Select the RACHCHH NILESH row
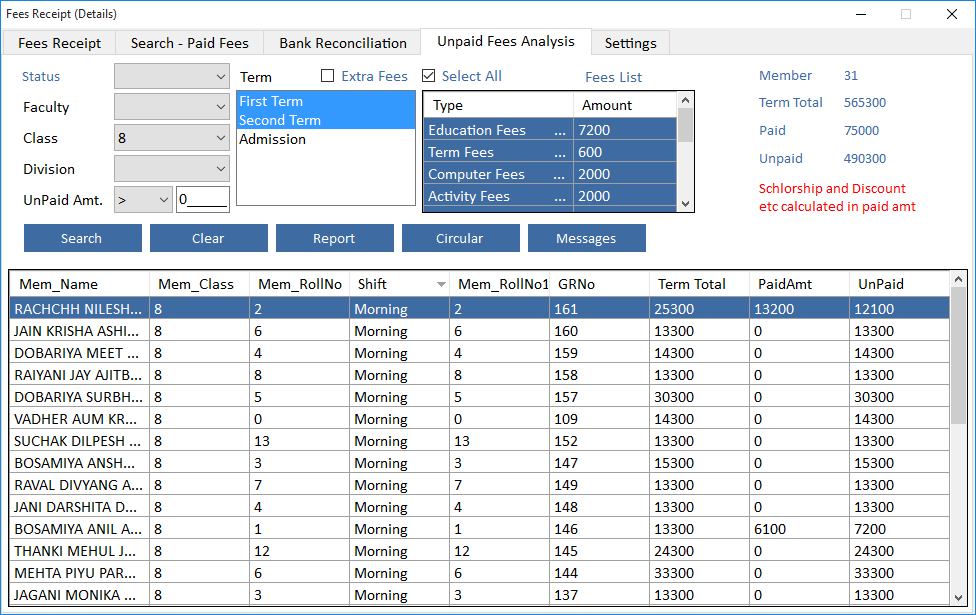Viewport: 976px width, 615px height. [480, 309]
